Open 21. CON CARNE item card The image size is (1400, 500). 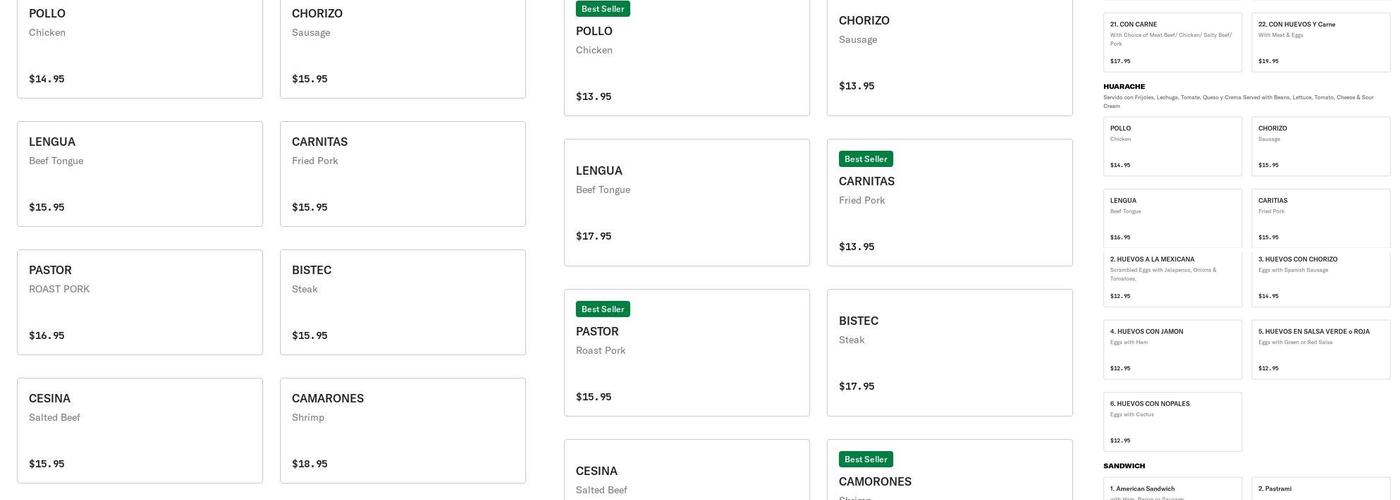tap(1172, 42)
